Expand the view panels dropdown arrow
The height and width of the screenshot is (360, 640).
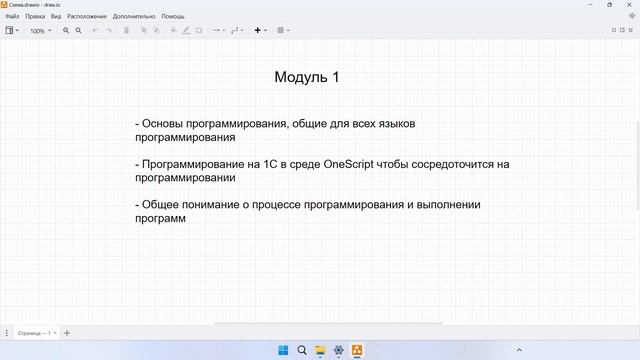point(17,31)
